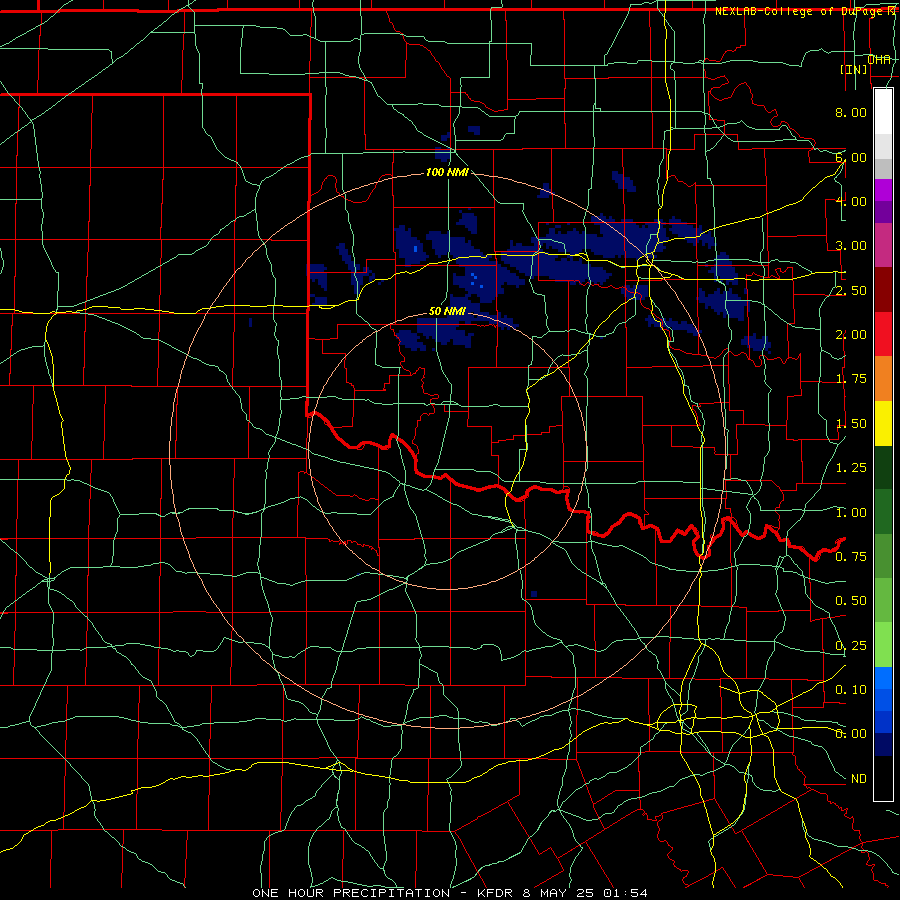This screenshot has width=900, height=900.
Task: Click the bright red legend swatch
Action: point(883,334)
